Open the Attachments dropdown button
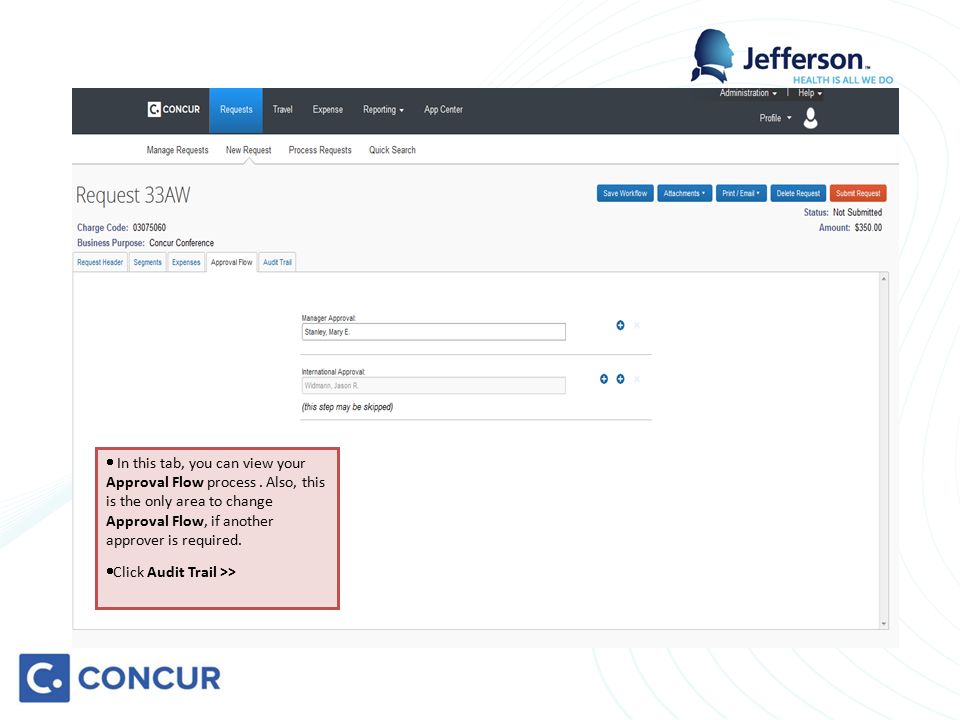This screenshot has width=960, height=720. coord(684,193)
